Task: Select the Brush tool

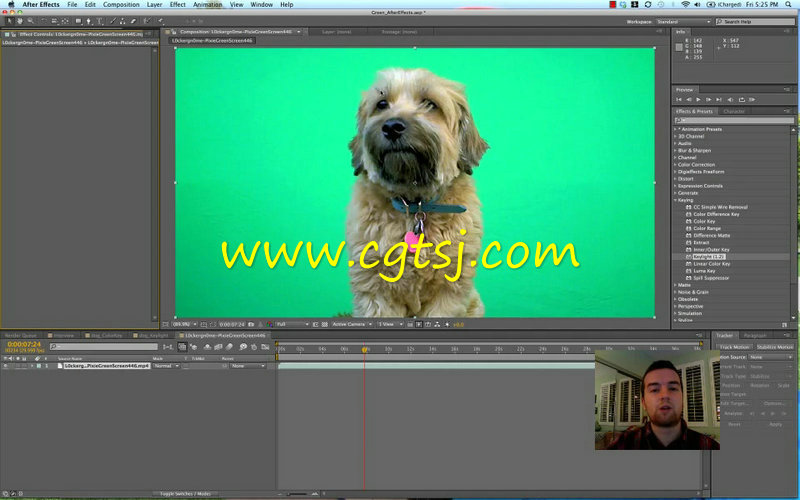Action: pos(113,21)
